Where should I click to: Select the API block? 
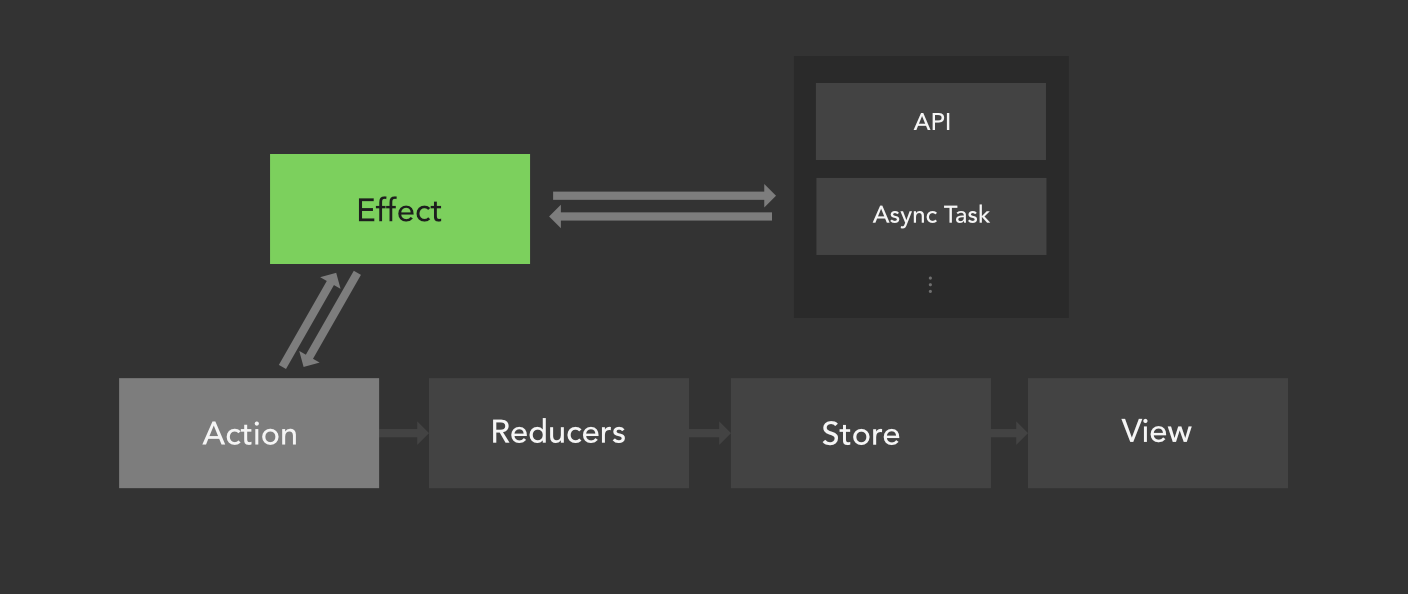(x=930, y=121)
